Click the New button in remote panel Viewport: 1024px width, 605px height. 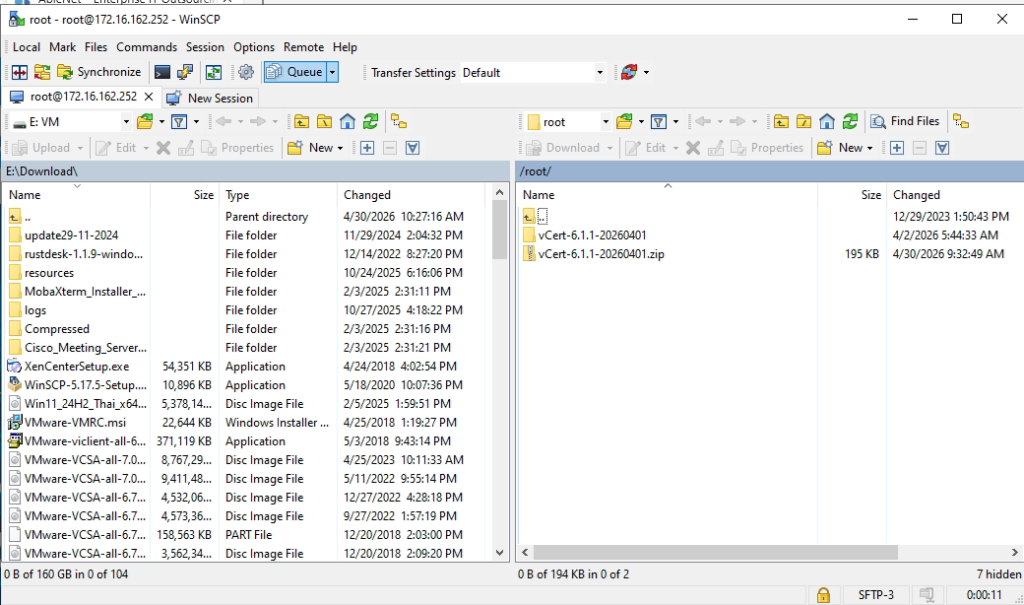(x=845, y=148)
